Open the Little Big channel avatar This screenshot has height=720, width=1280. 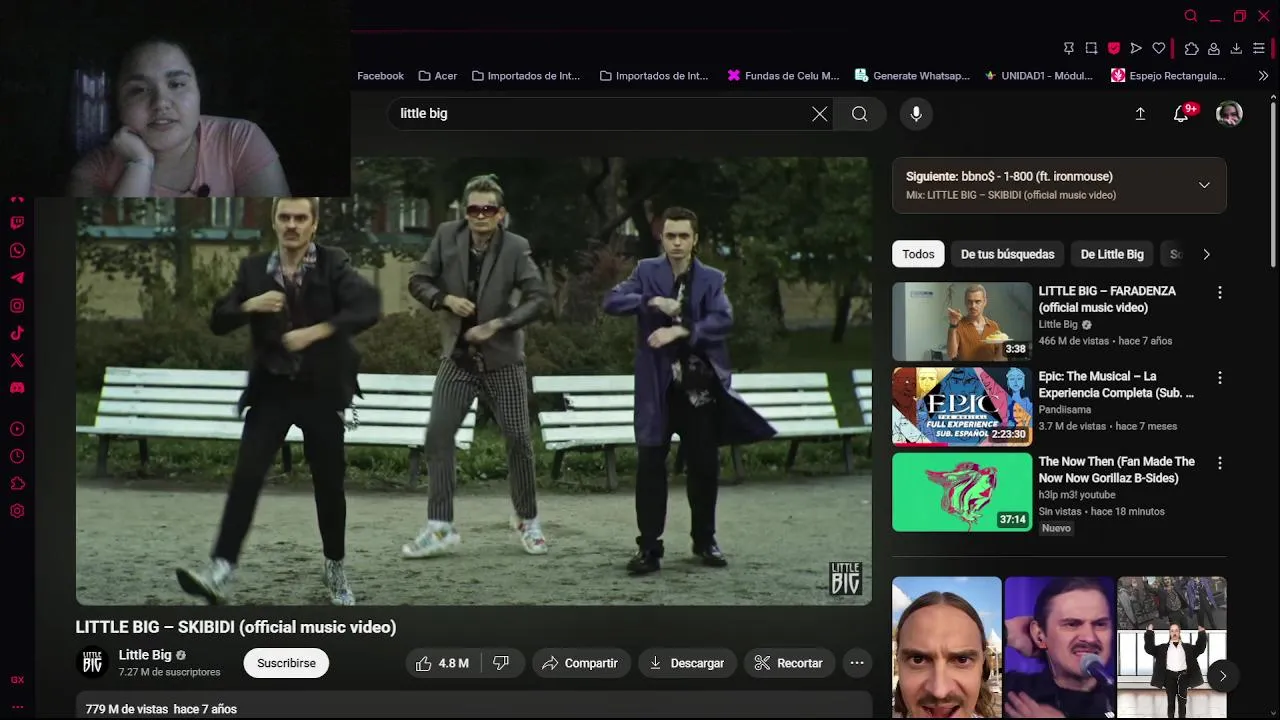(93, 663)
